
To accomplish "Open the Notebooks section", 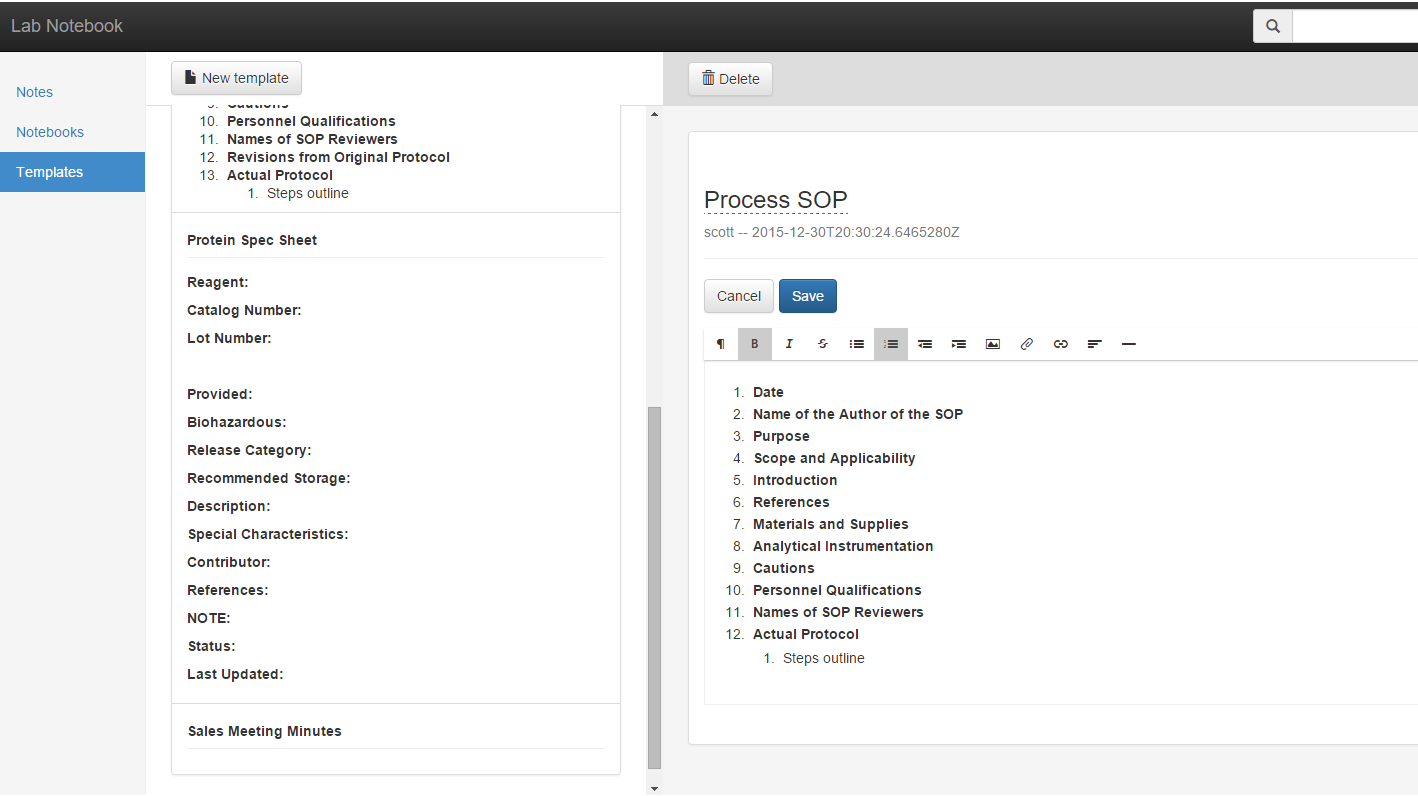I will click(50, 131).
